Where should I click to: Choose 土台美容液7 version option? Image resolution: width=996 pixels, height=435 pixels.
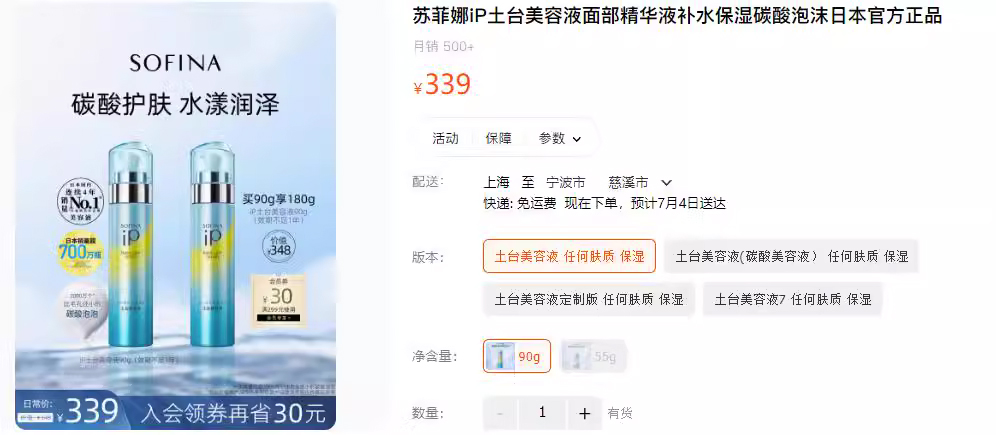pos(793,299)
